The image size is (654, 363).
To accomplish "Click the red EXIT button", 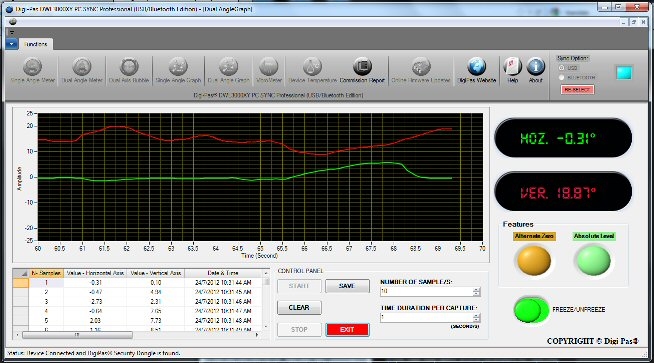I will point(347,330).
